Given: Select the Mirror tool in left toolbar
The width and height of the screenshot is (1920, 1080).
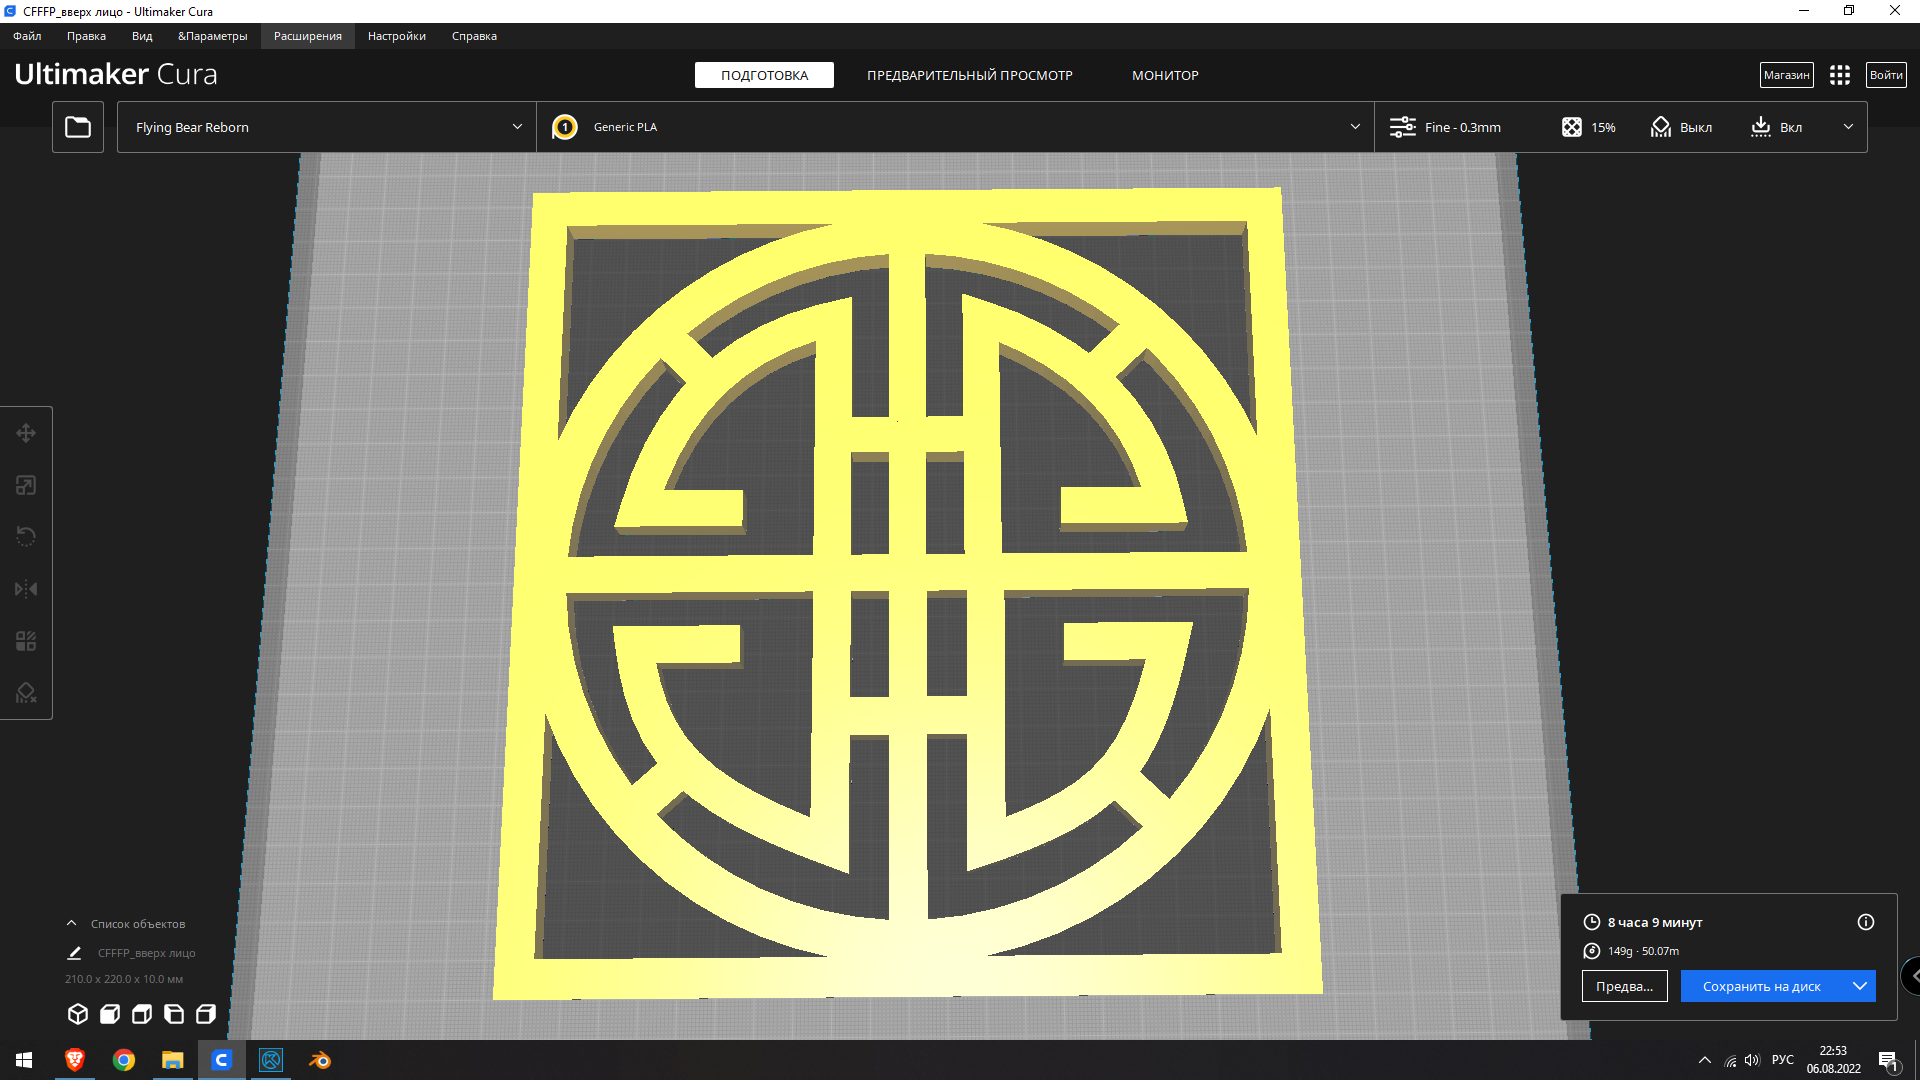Looking at the screenshot, I should (26, 589).
